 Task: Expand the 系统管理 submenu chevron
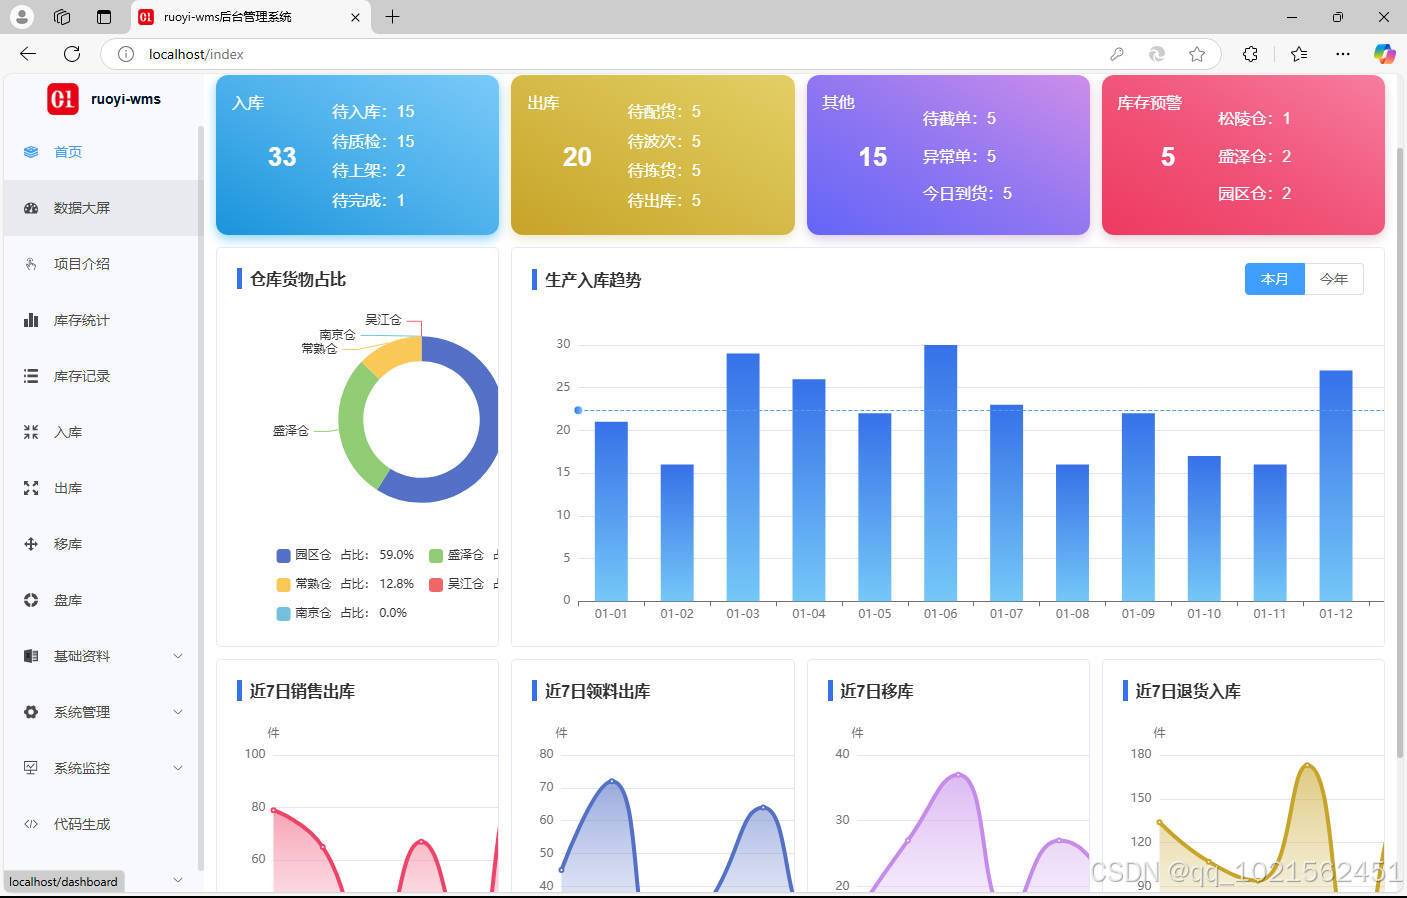pos(178,712)
